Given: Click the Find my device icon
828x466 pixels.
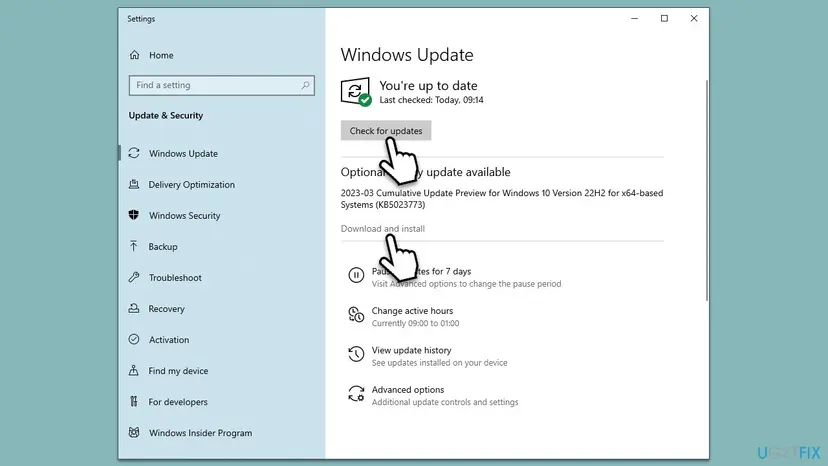Looking at the screenshot, I should [134, 370].
